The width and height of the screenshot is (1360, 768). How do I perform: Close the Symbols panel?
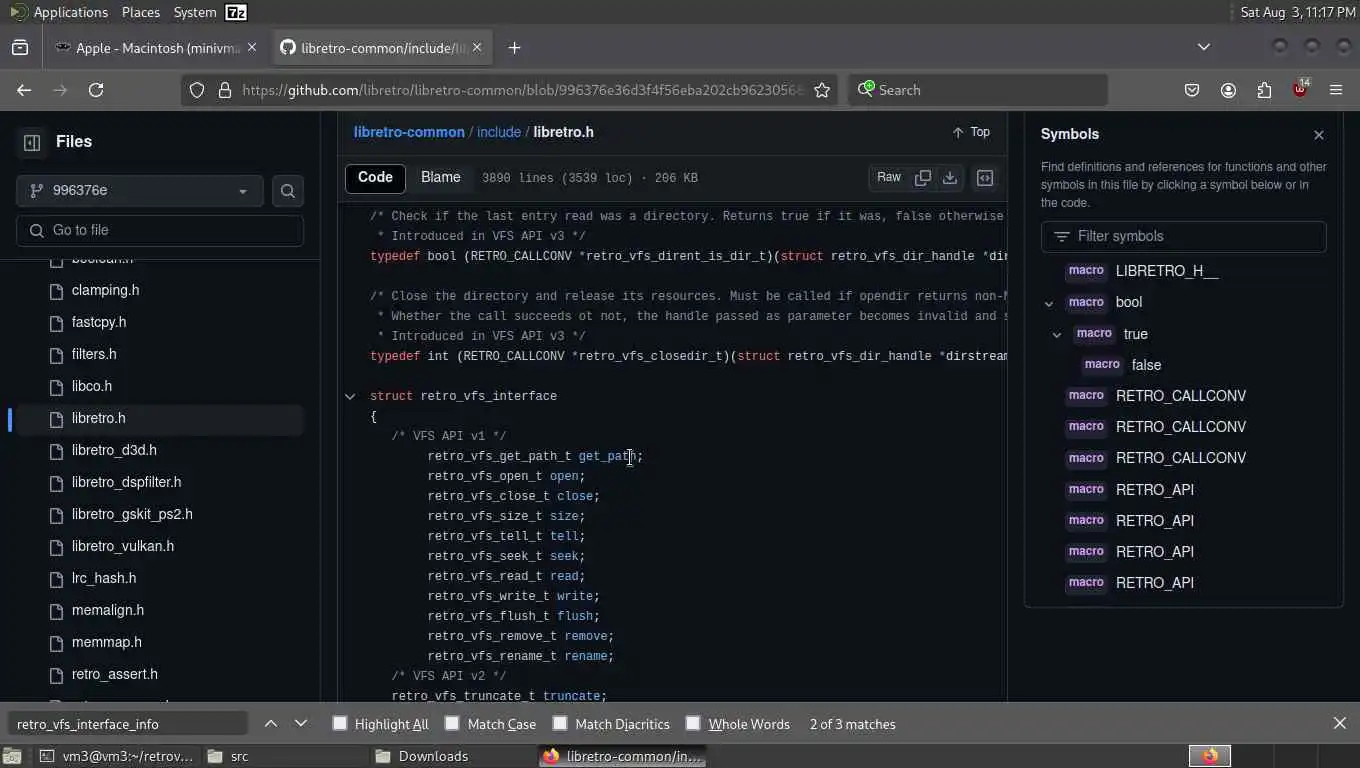(x=1319, y=135)
